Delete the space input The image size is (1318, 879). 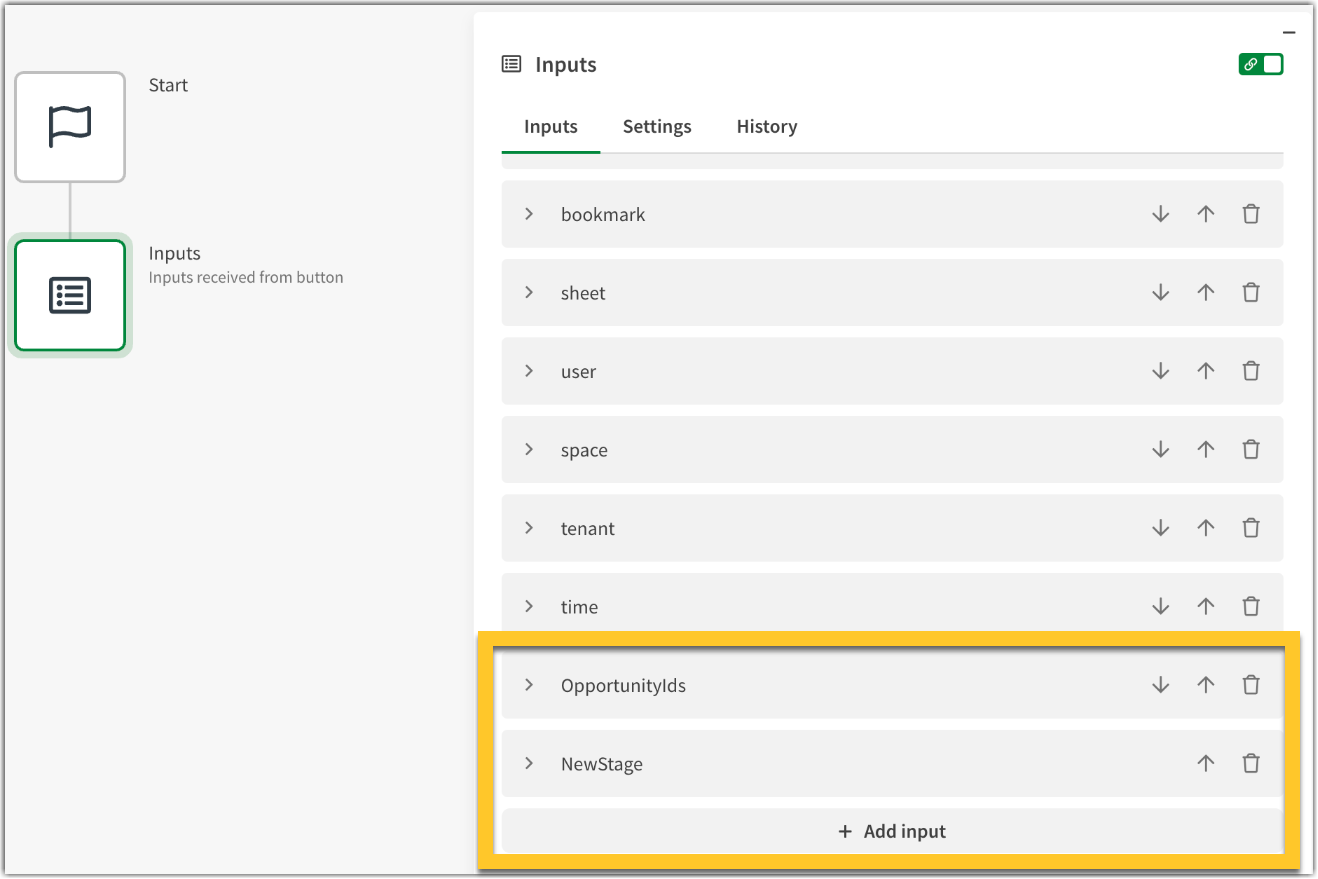pyautogui.click(x=1250, y=450)
